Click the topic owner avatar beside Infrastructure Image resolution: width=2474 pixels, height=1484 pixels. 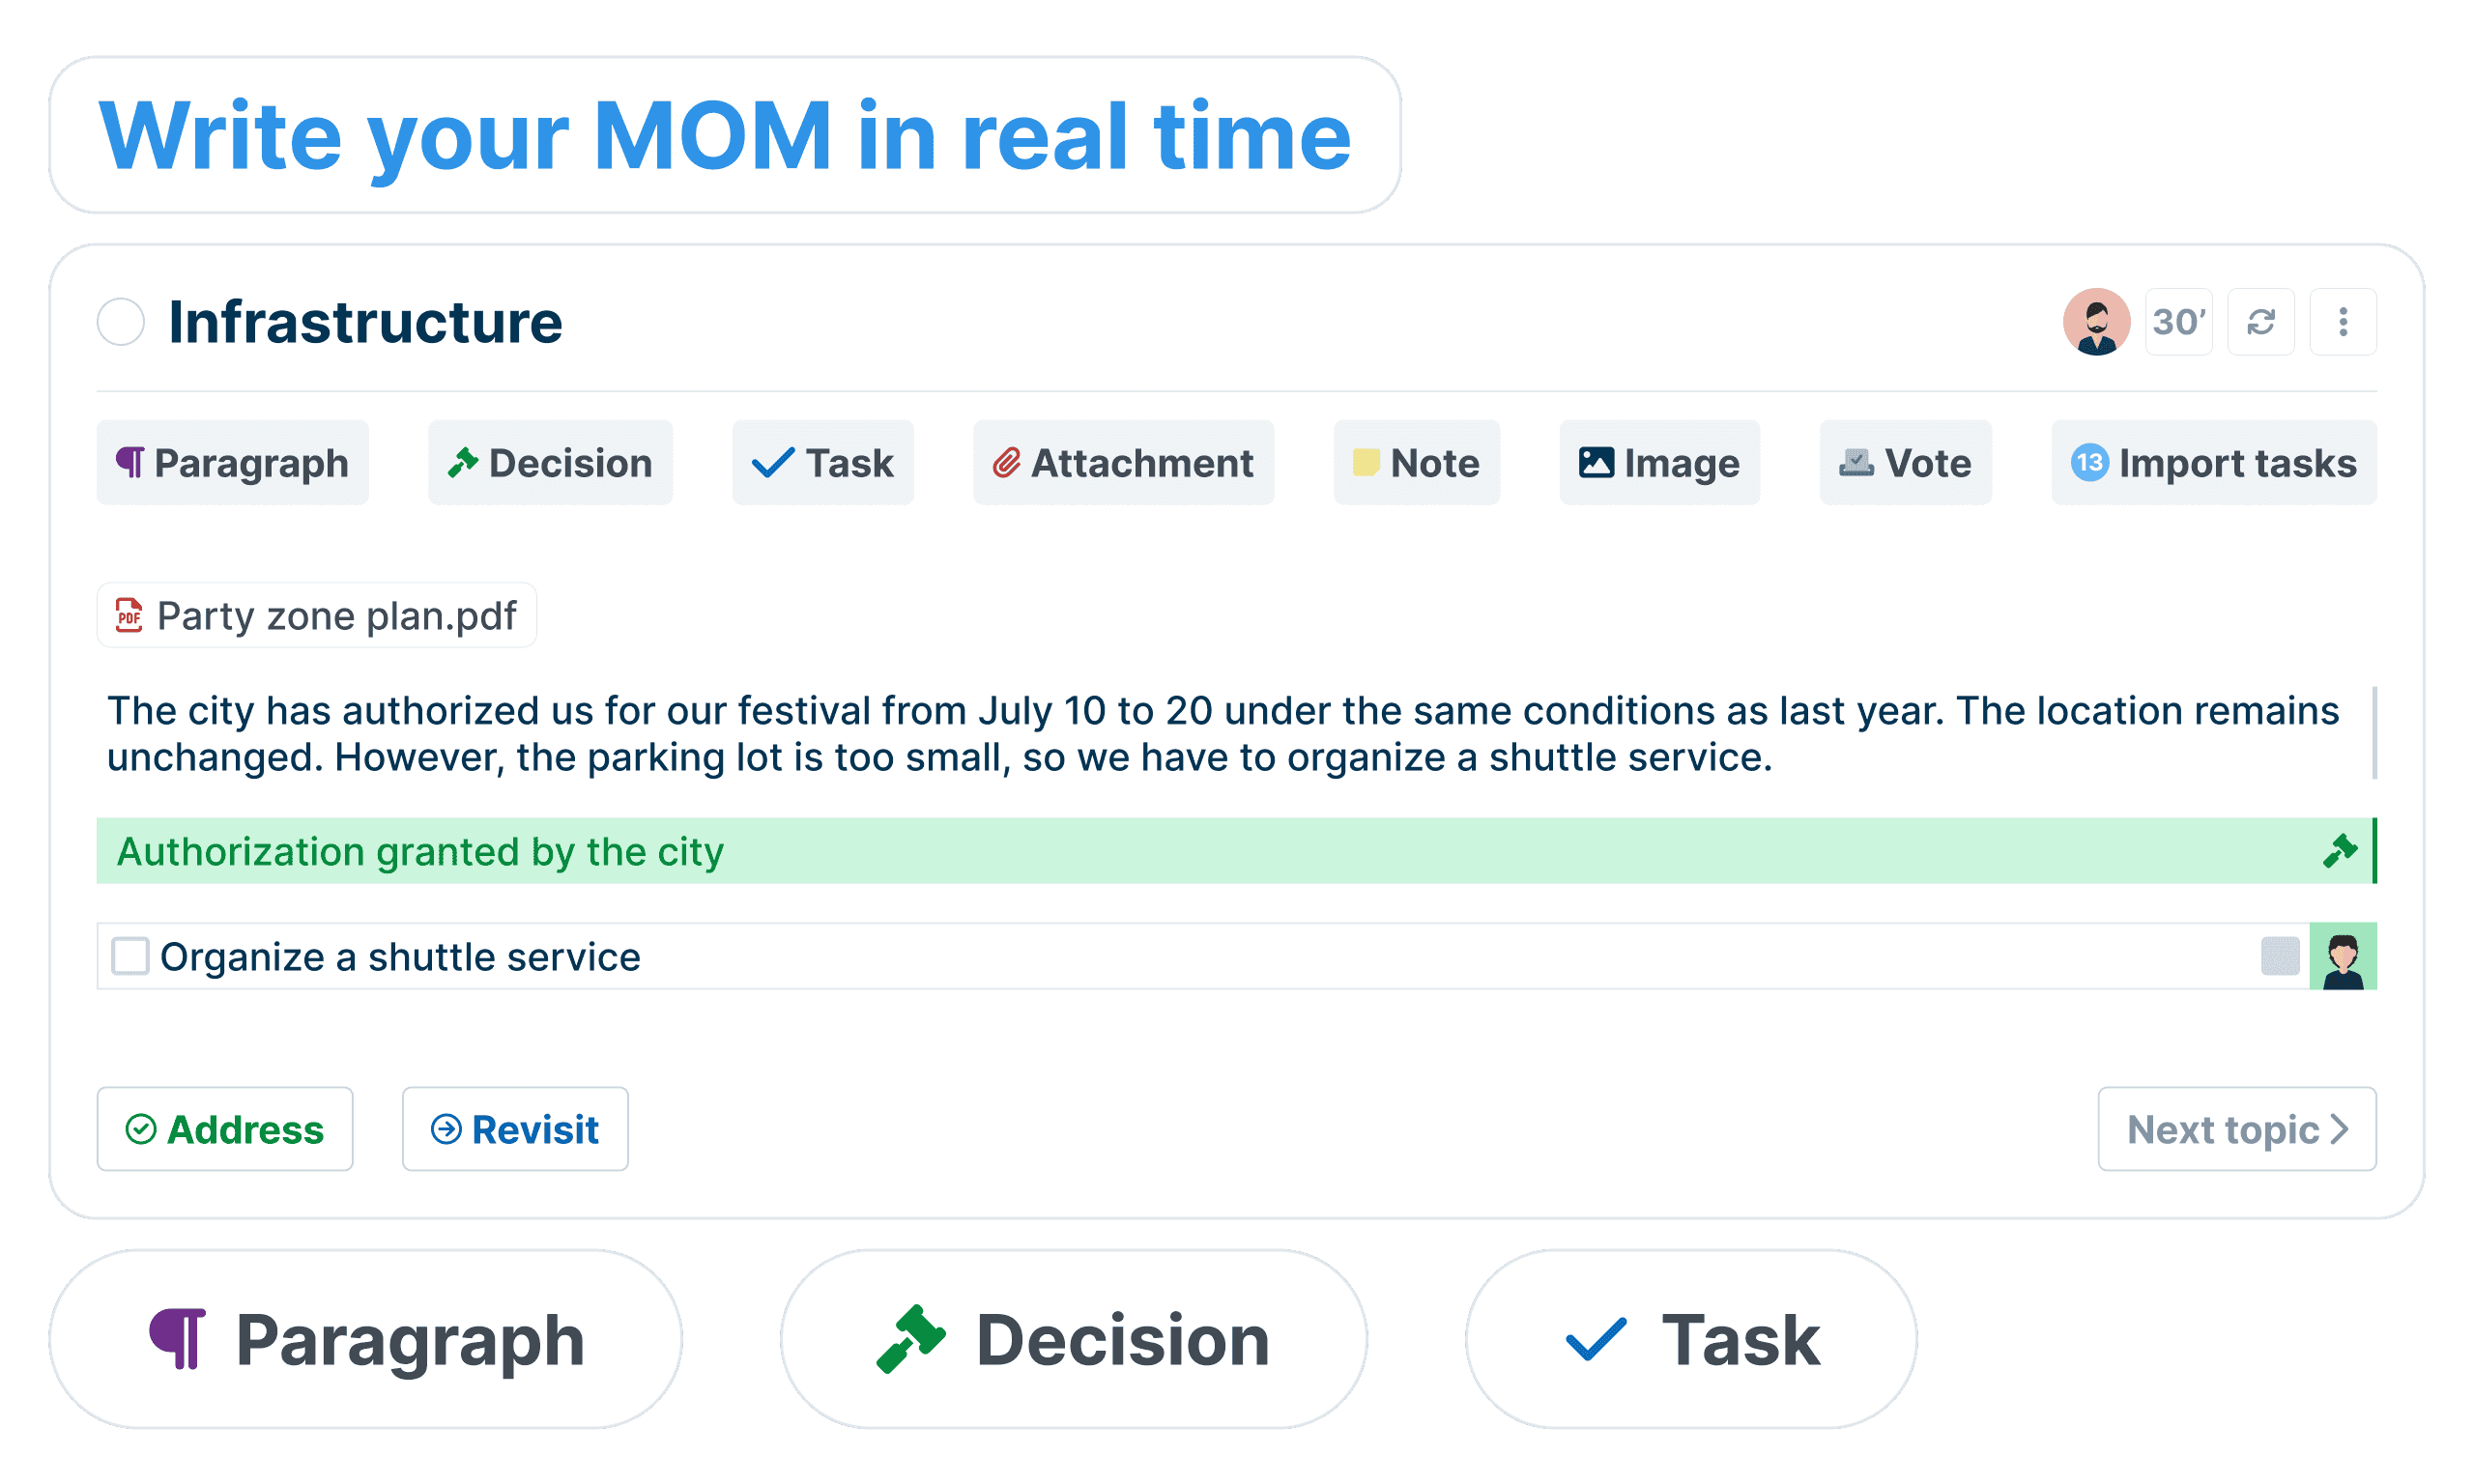2096,322
